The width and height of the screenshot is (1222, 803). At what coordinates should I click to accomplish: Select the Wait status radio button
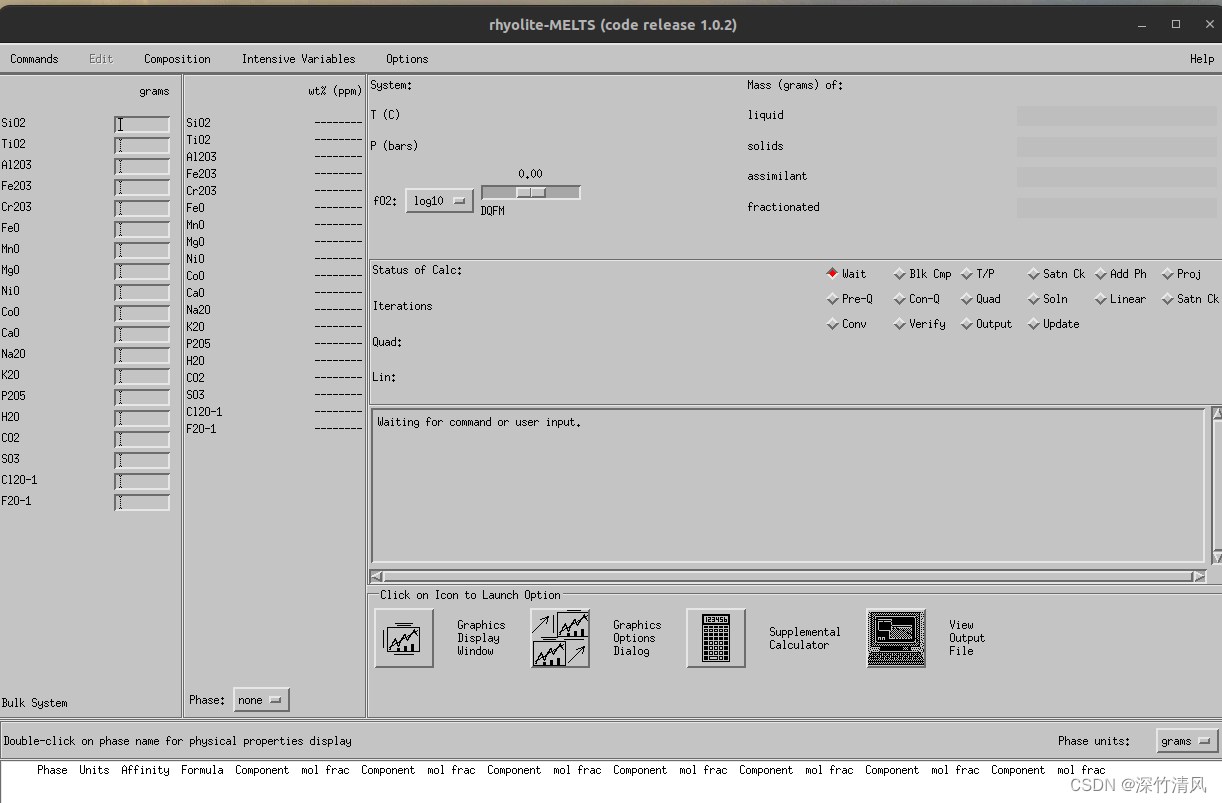click(831, 273)
